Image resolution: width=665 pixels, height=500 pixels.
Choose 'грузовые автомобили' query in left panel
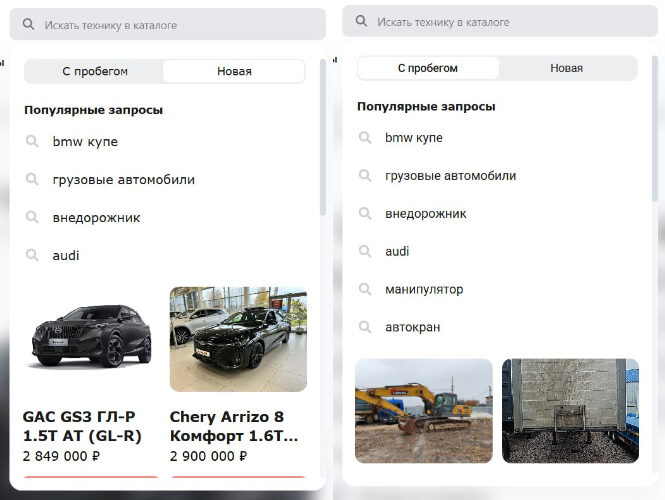click(x=123, y=180)
